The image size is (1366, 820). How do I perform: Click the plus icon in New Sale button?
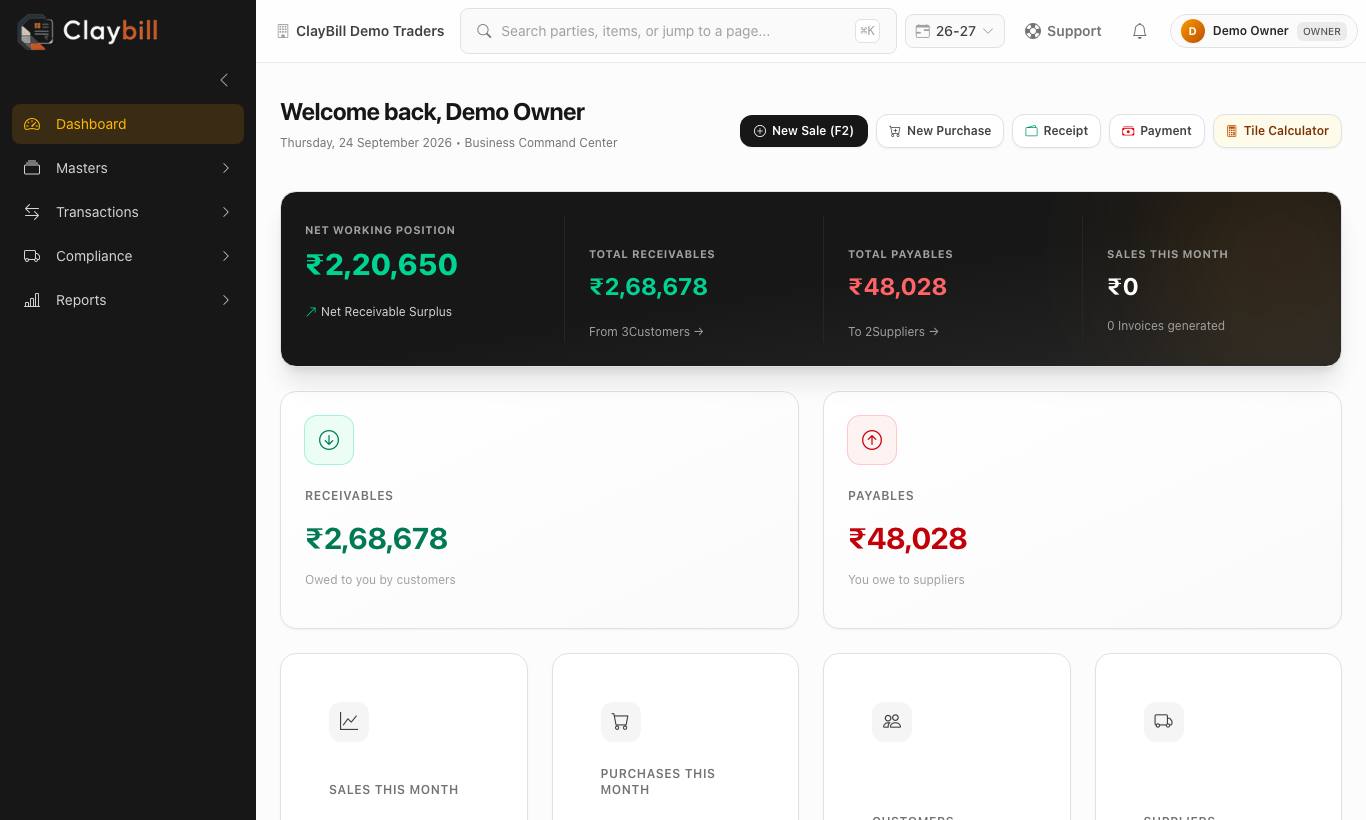759,131
